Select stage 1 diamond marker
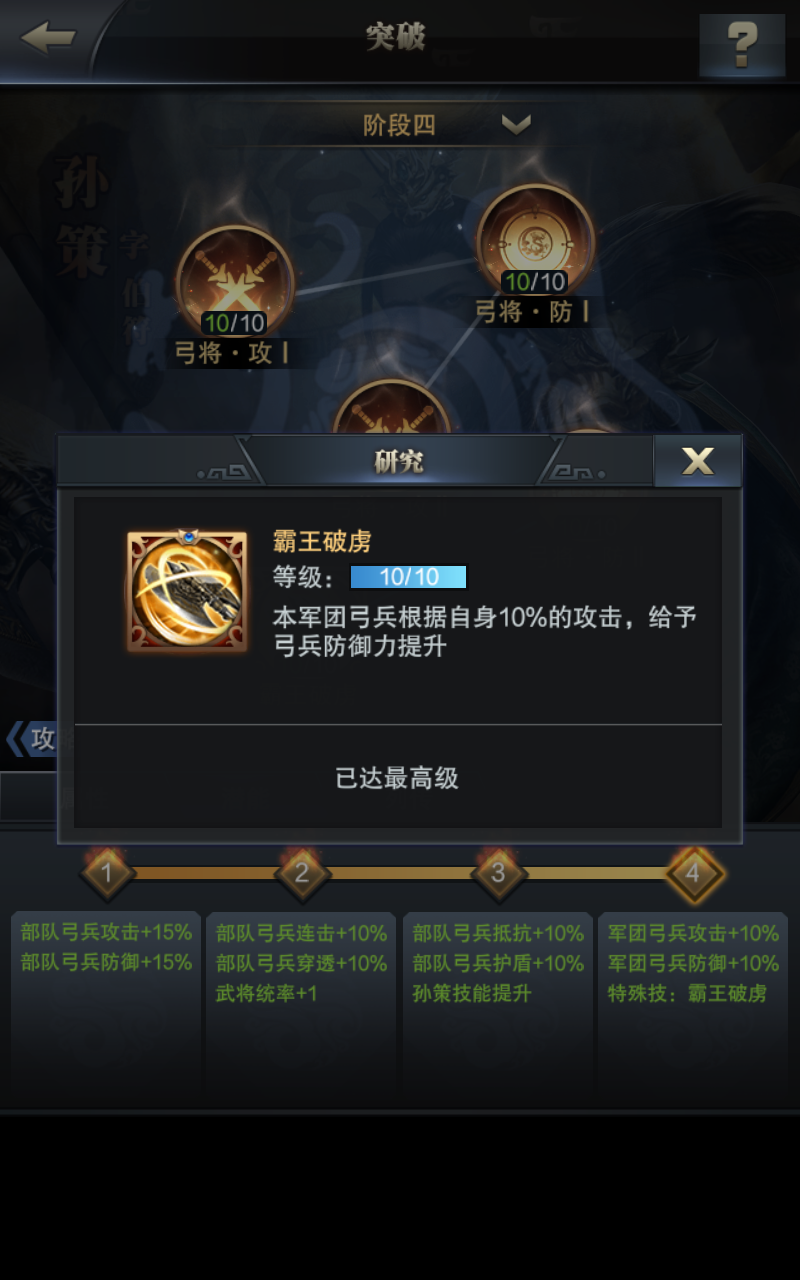Screen dimensions: 800x1280 click(107, 873)
